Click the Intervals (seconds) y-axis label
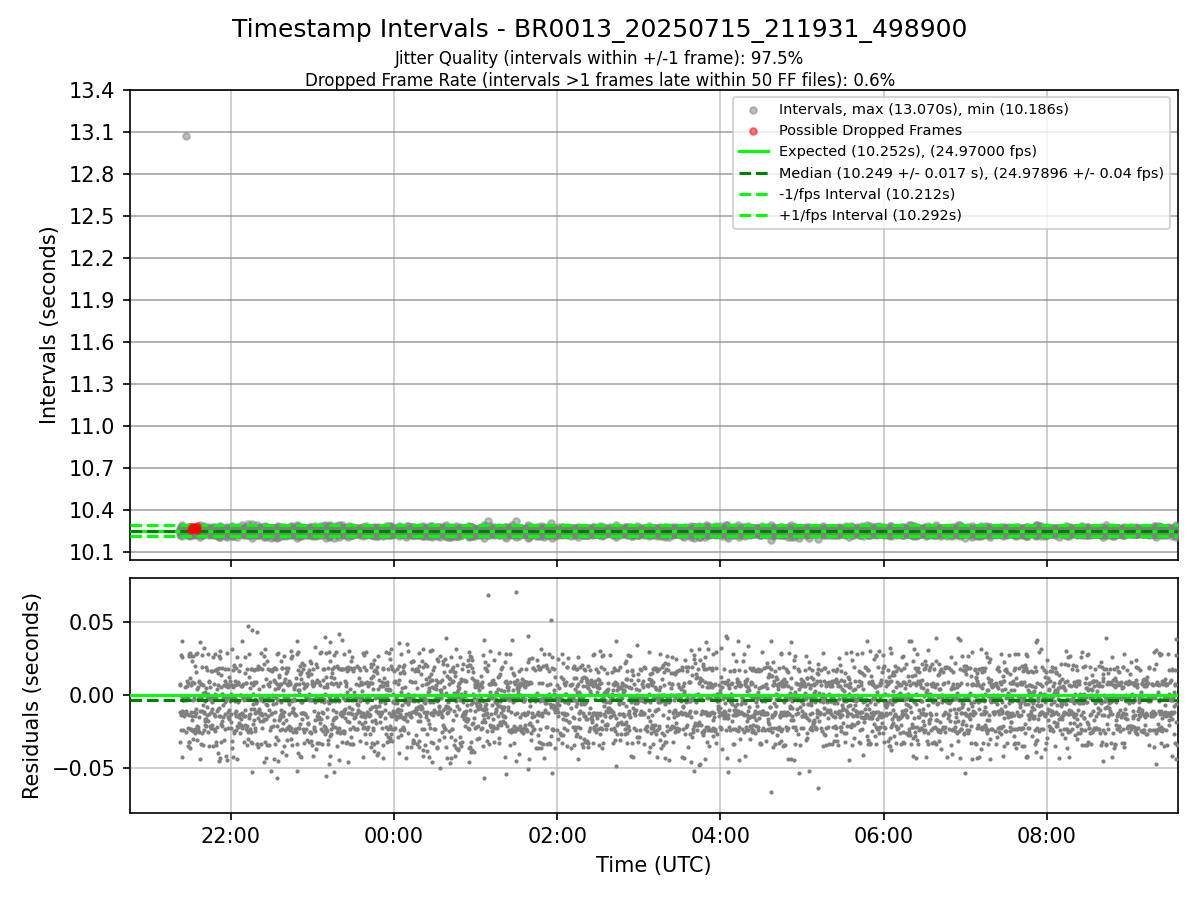 pyautogui.click(x=49, y=325)
